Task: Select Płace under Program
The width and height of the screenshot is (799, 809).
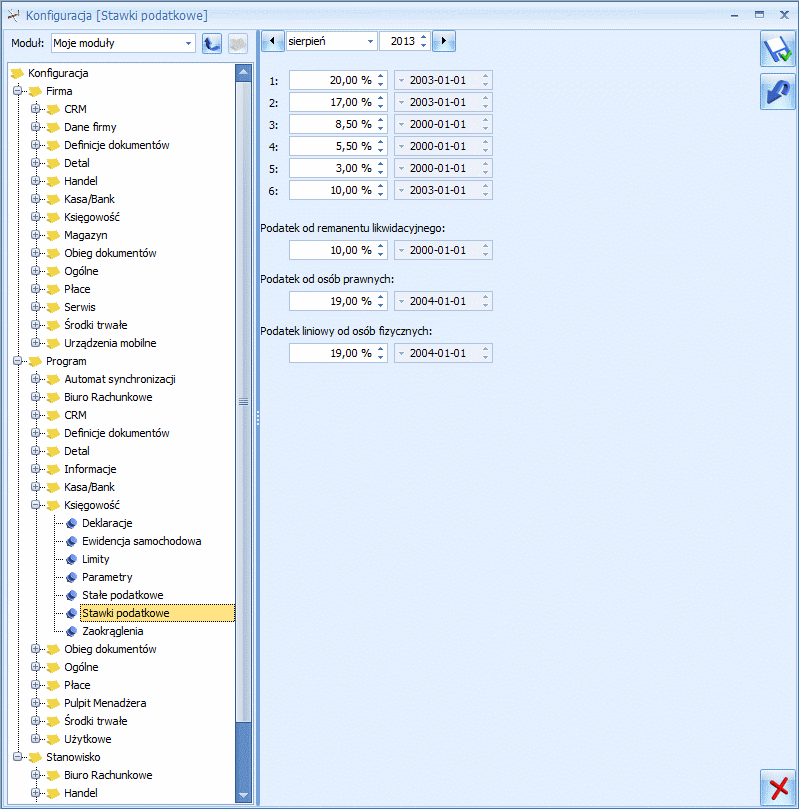Action: tap(77, 685)
